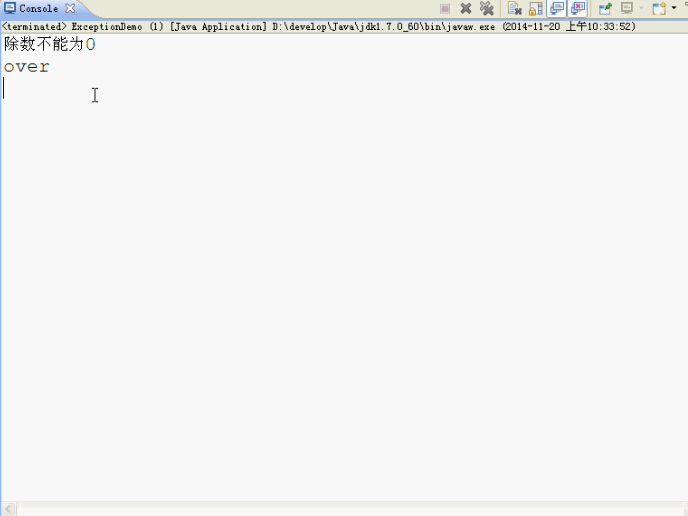Click the horizontal scrollbar track
The image size is (688, 516).
(x=352, y=509)
